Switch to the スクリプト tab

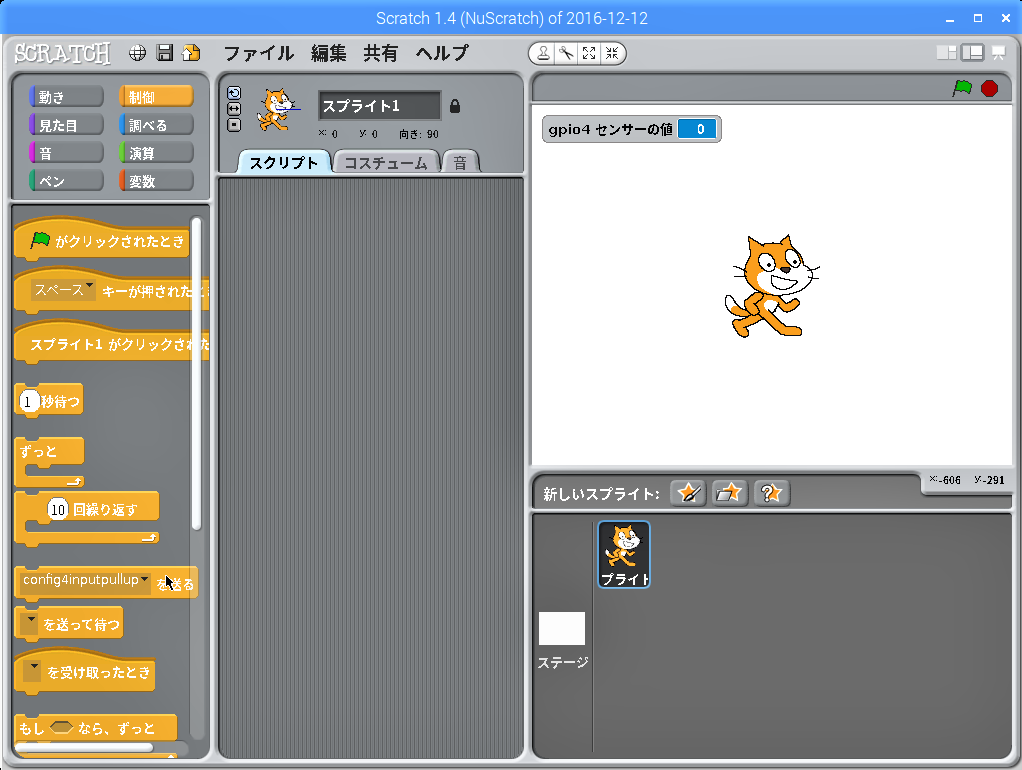pyautogui.click(x=284, y=163)
